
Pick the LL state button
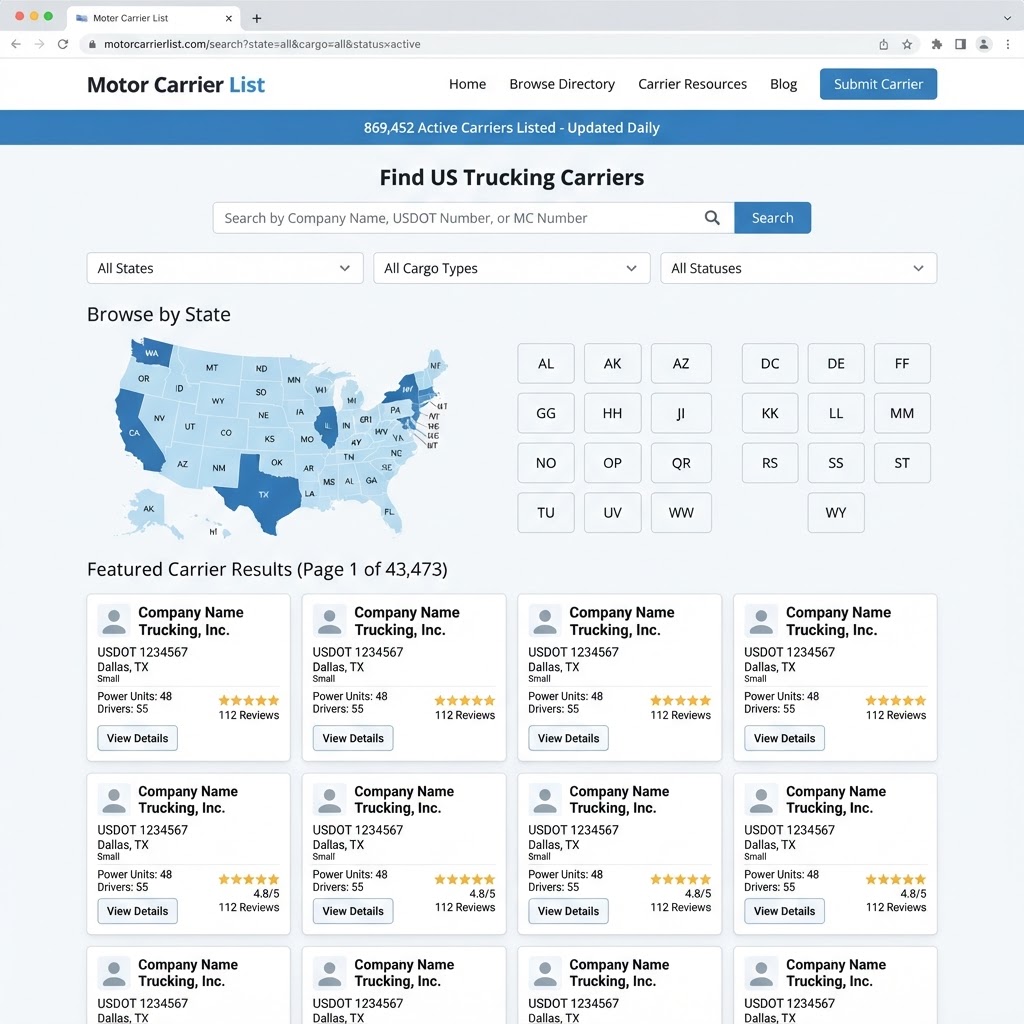point(836,413)
